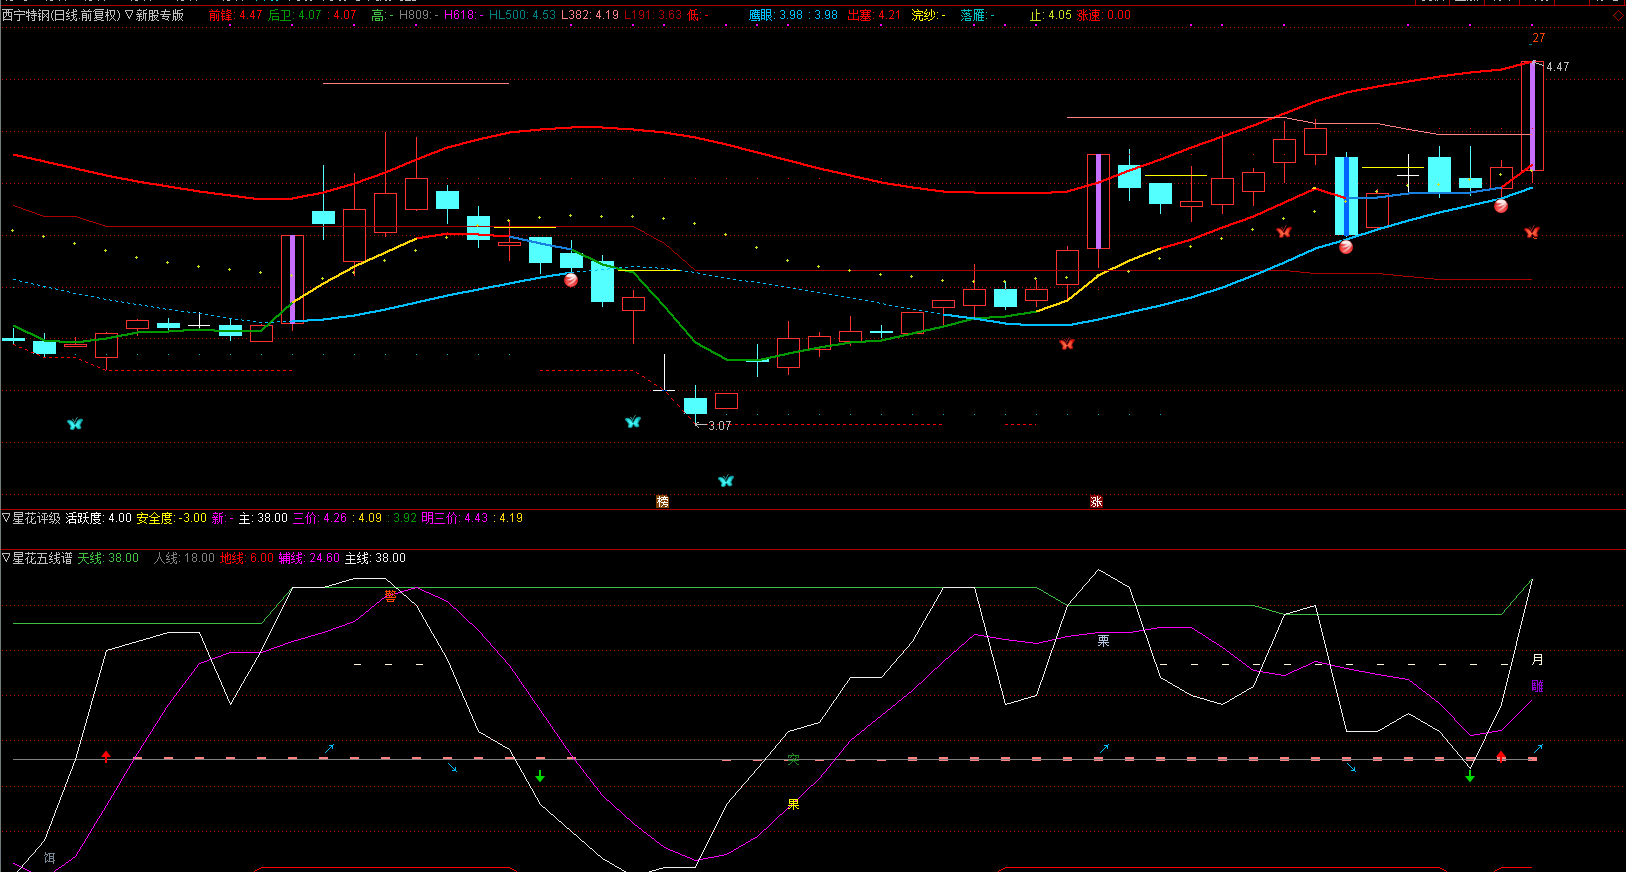Click the cyan butterfly just above 榜 marker
1626x872 pixels.
[x=726, y=481]
